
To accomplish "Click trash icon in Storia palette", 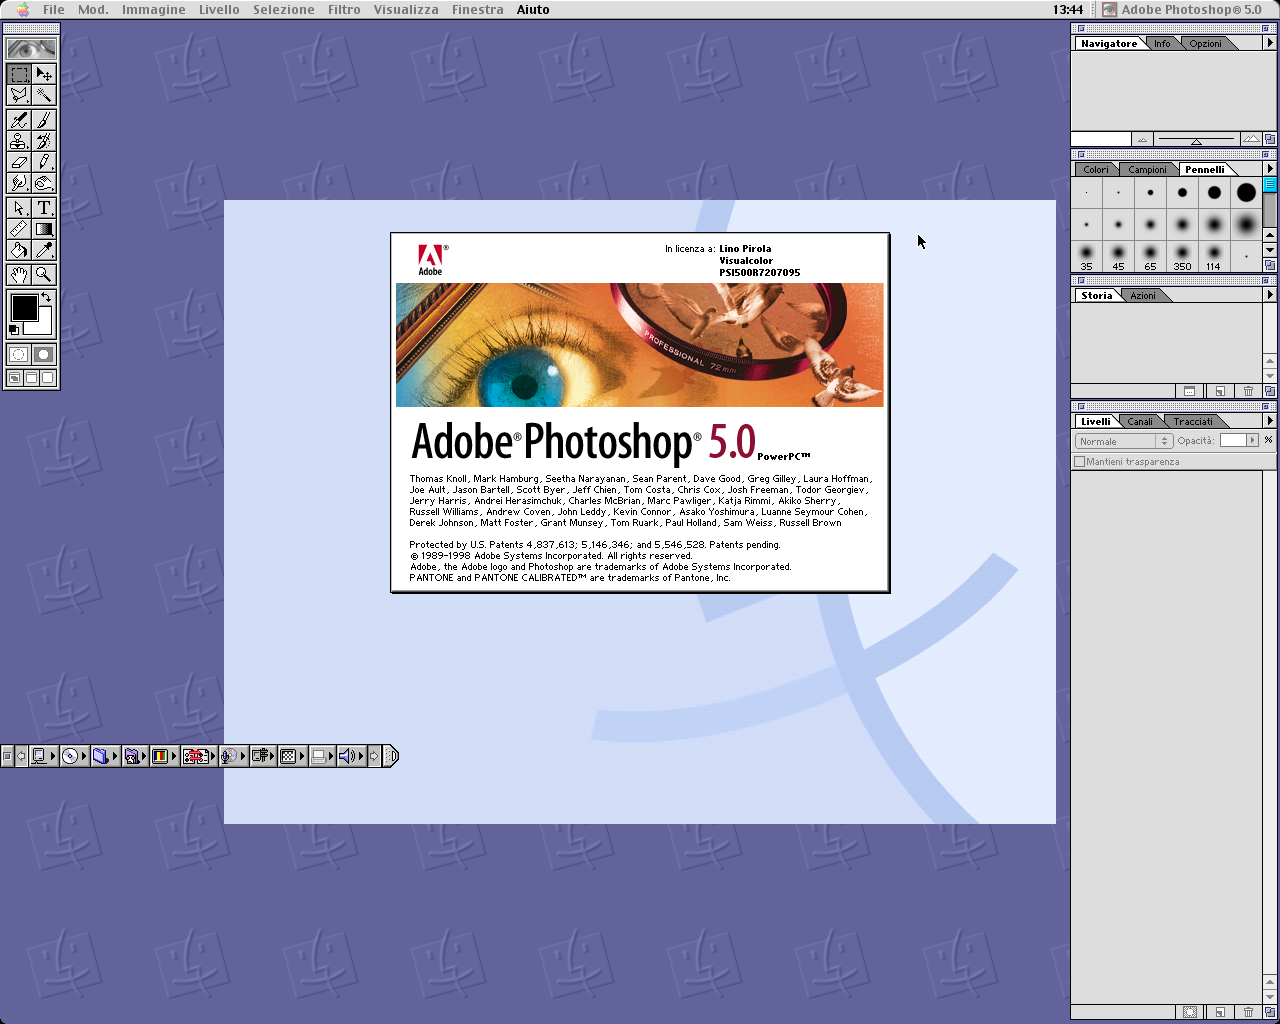I will tap(1248, 391).
